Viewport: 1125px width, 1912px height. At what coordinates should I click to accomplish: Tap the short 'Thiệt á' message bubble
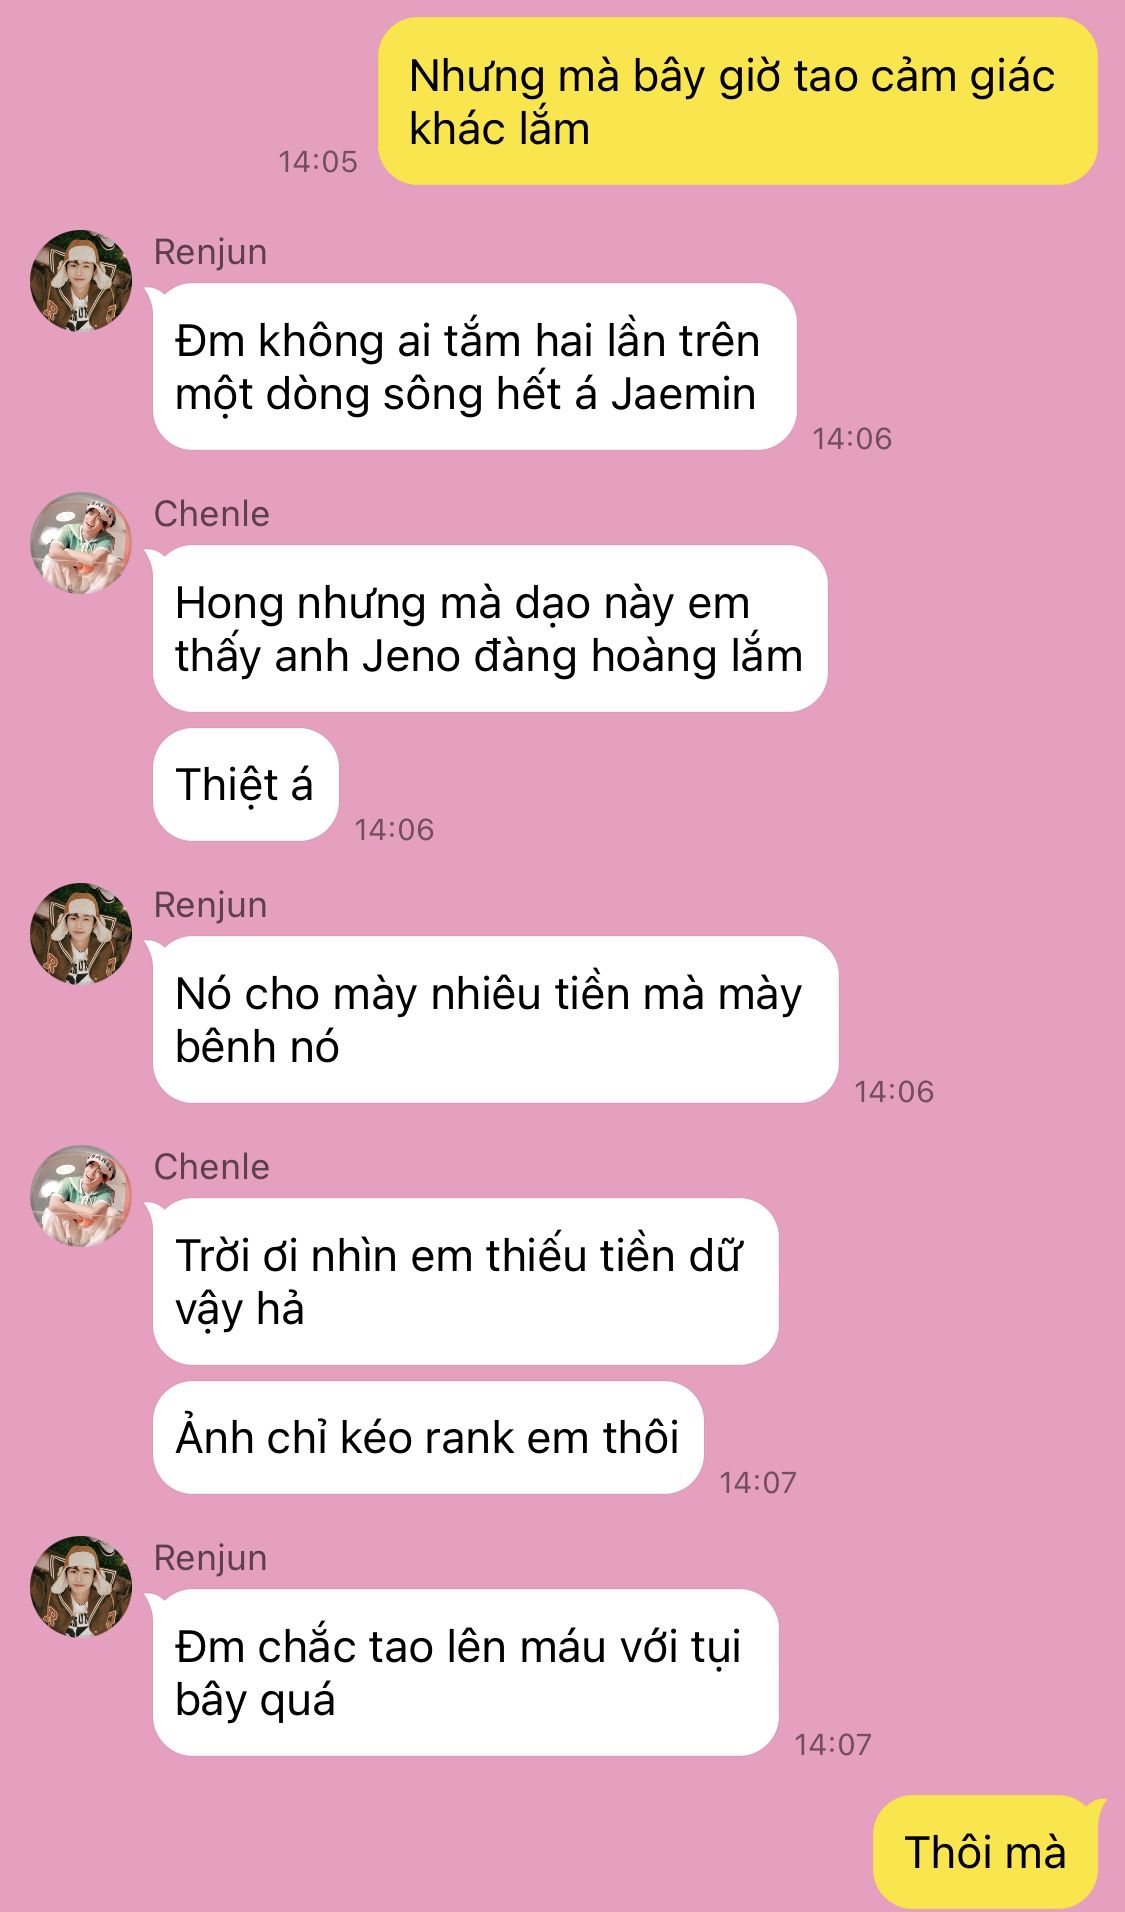(x=245, y=785)
